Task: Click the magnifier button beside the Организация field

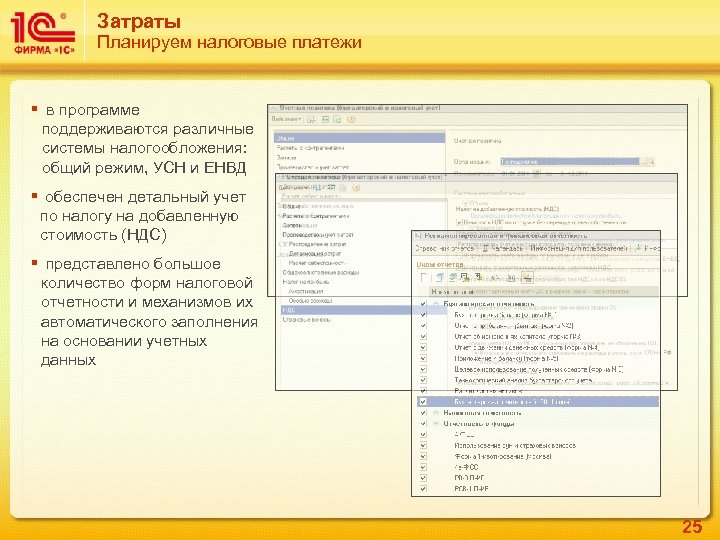Action: [x=652, y=162]
